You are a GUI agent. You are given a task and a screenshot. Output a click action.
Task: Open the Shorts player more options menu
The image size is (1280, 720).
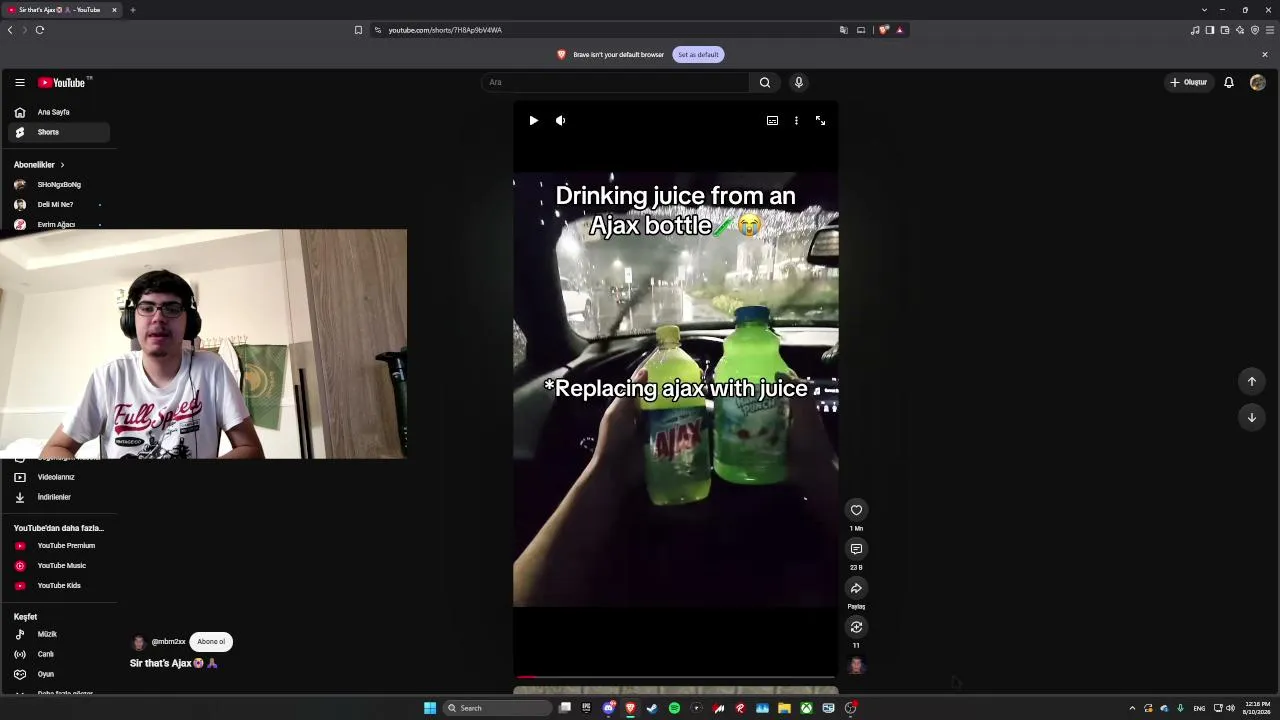tap(796, 120)
